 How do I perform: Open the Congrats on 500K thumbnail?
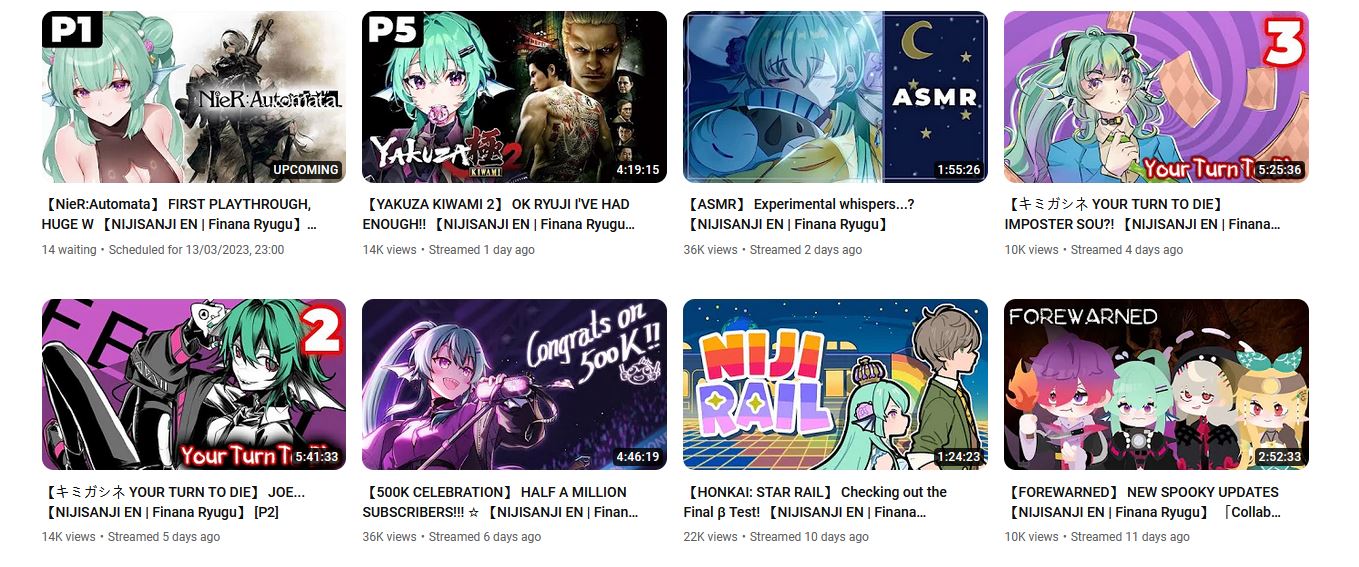(x=514, y=385)
